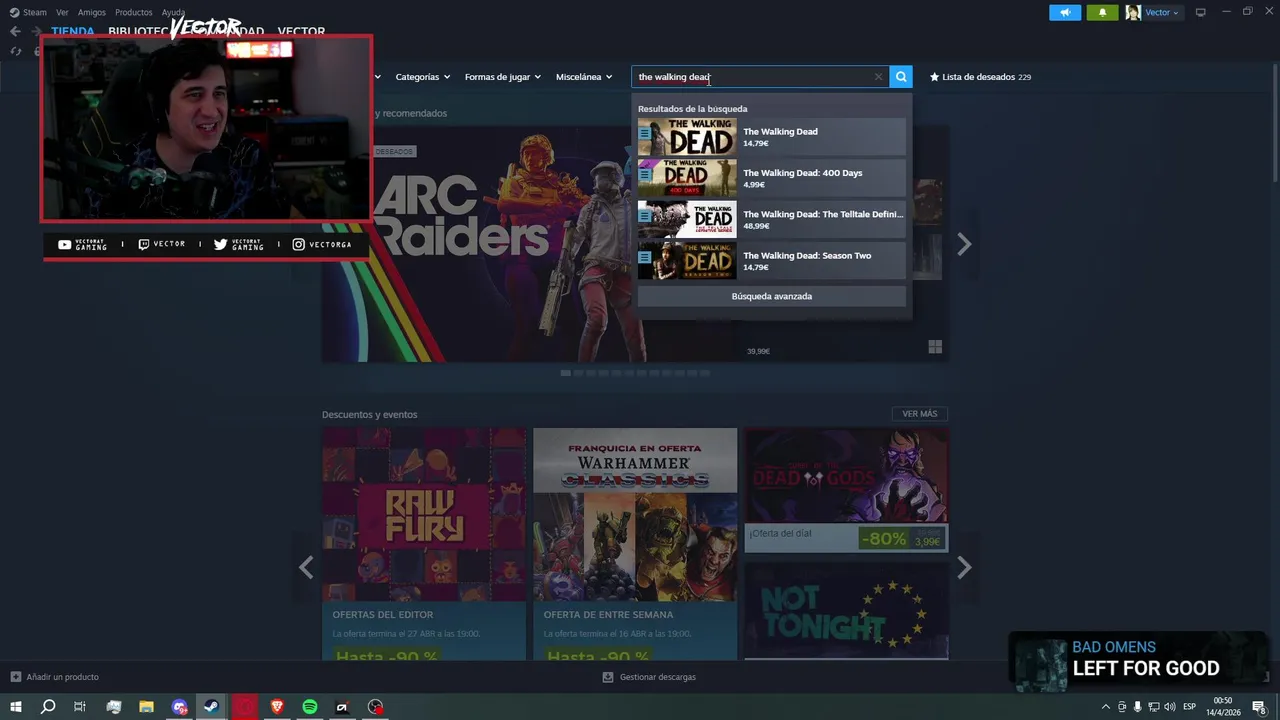Screen dimensions: 1280x720
Task: Click the magnifier search button
Action: 901,77
